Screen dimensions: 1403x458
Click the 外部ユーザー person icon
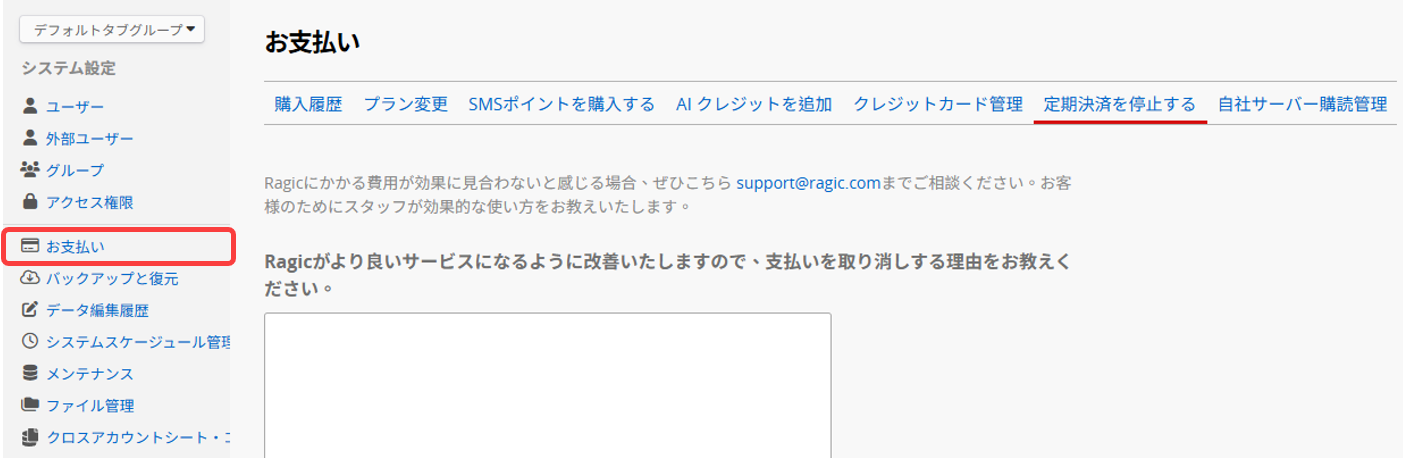tap(30, 138)
